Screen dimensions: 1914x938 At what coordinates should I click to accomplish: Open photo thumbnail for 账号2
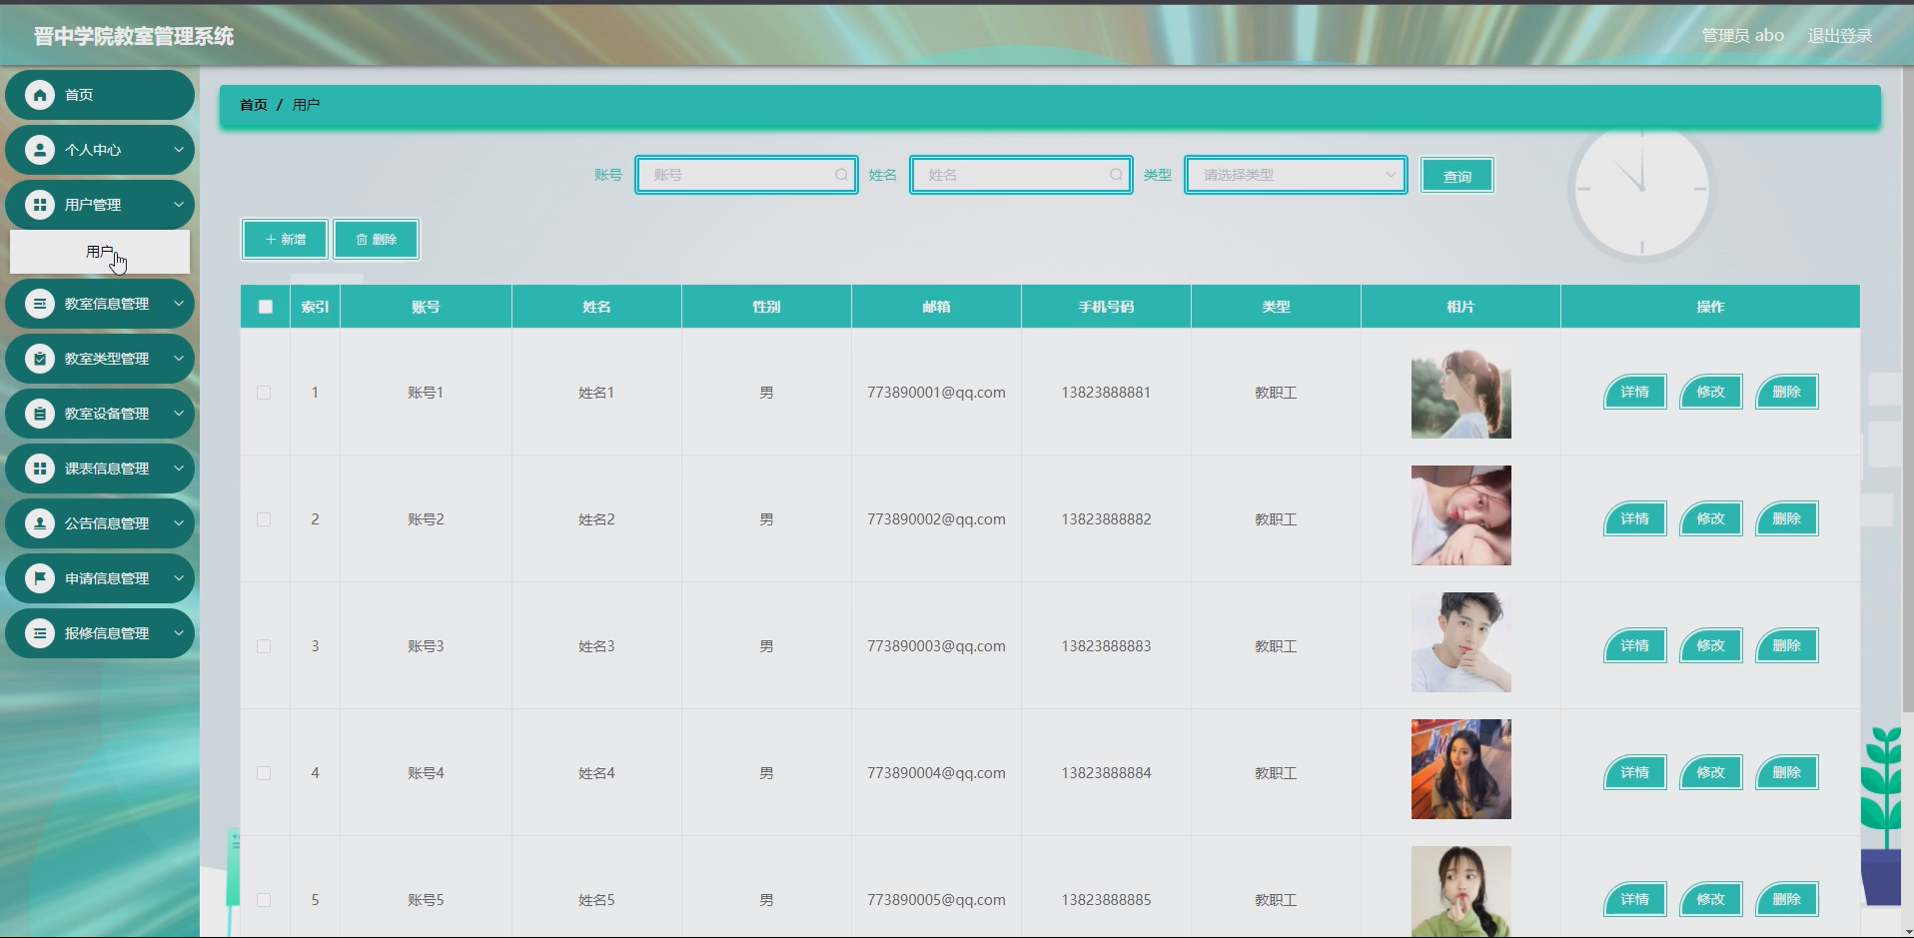[1461, 516]
